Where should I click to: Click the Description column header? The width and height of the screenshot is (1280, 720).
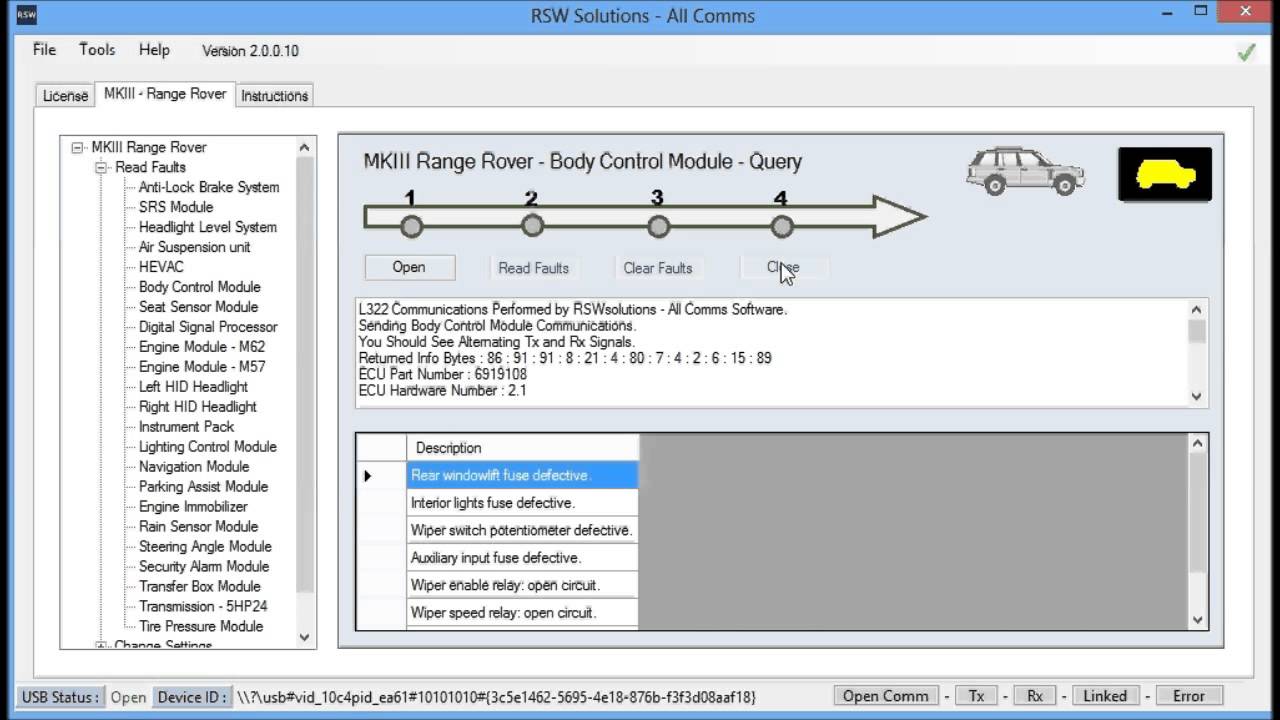[522, 448]
